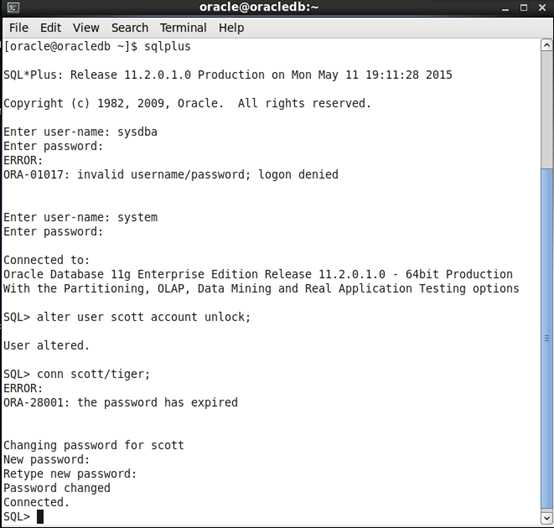Open the Edit menu
Image resolution: width=554 pixels, height=528 pixels.
pyautogui.click(x=51, y=28)
